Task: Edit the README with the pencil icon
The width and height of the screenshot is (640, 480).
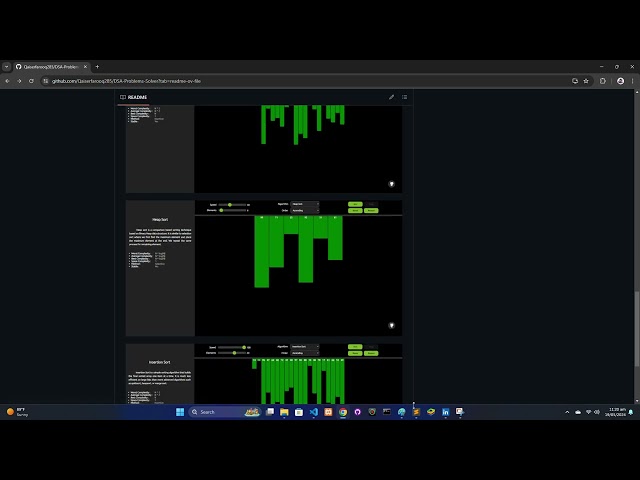Action: (x=391, y=97)
